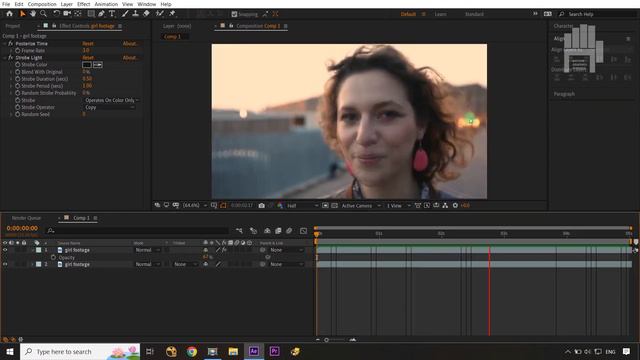
Task: Open the Effect menu
Action: tap(84, 4)
